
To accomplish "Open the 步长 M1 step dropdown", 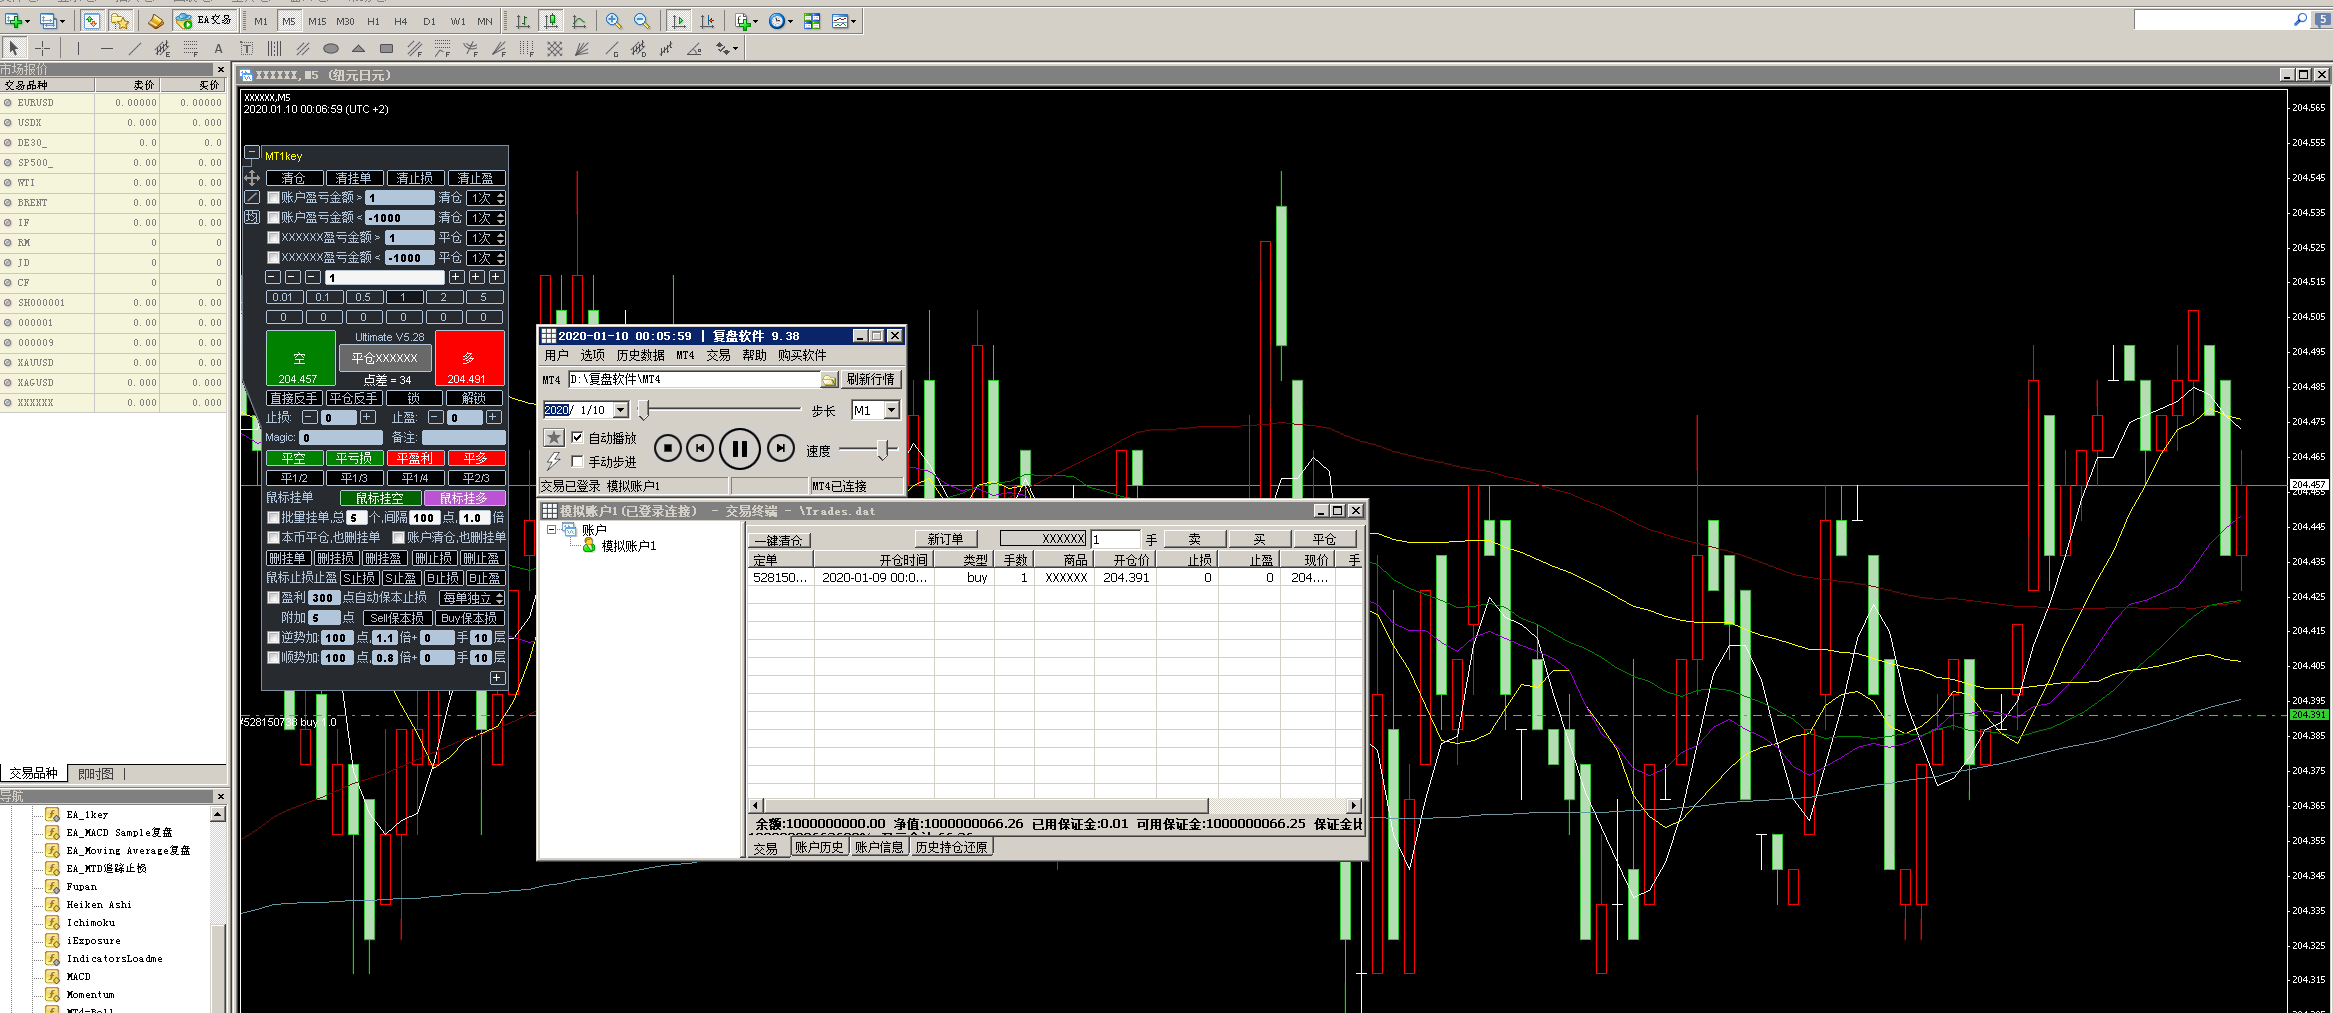I will (x=891, y=410).
